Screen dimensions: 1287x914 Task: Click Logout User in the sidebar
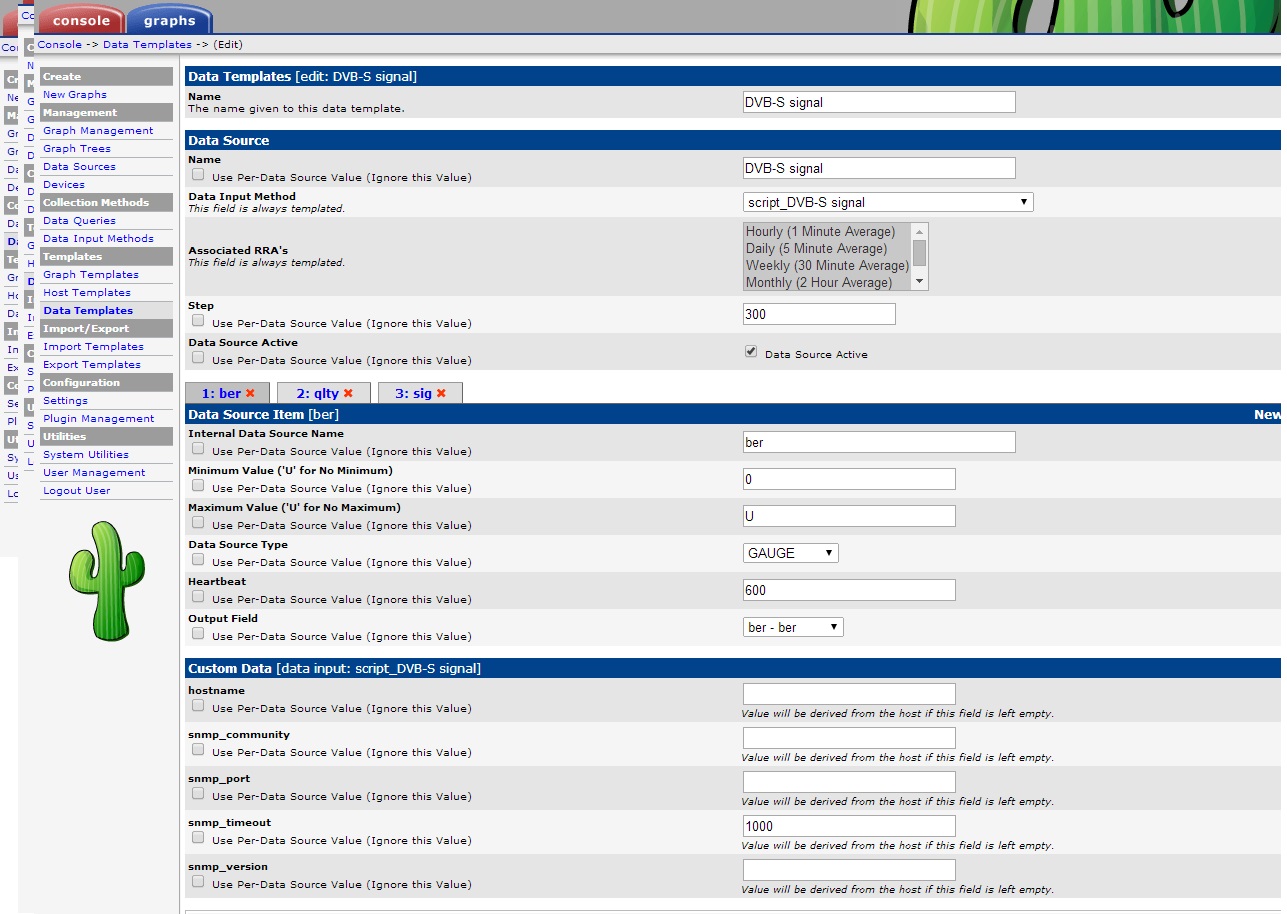pyautogui.click(x=77, y=491)
